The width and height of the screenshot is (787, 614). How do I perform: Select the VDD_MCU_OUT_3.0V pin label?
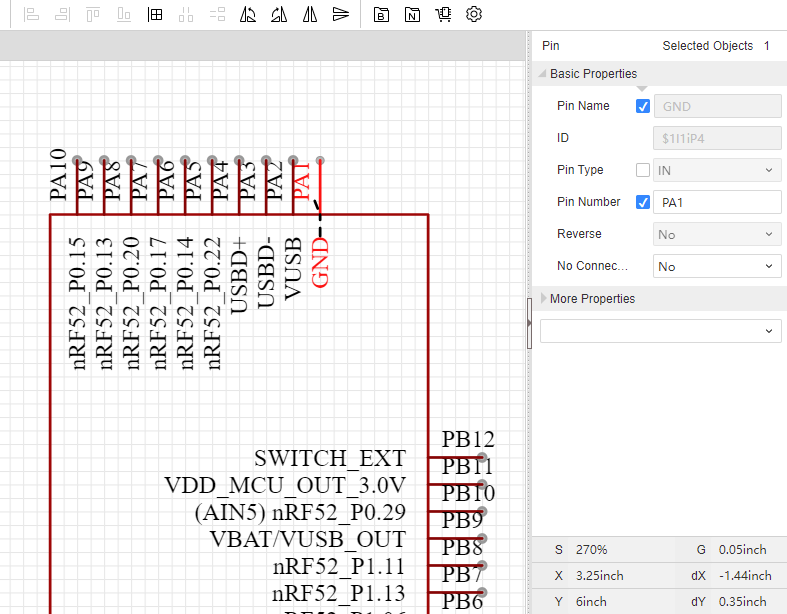coord(285,485)
